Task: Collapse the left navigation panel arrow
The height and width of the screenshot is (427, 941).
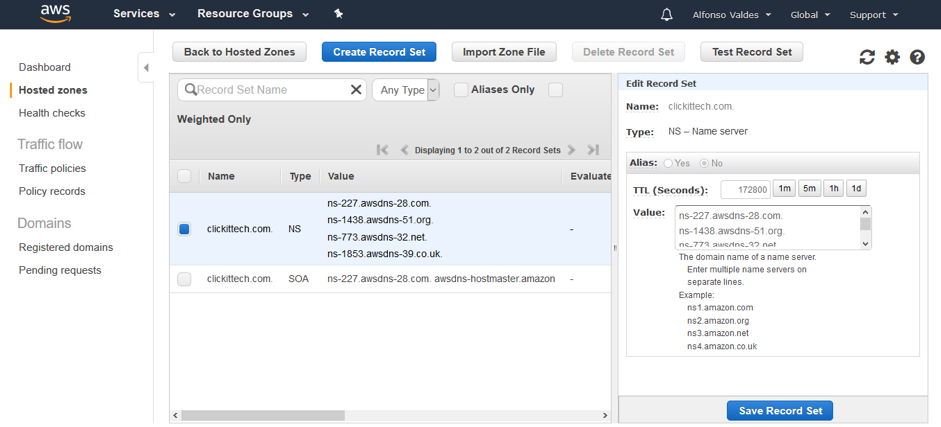Action: [146, 68]
